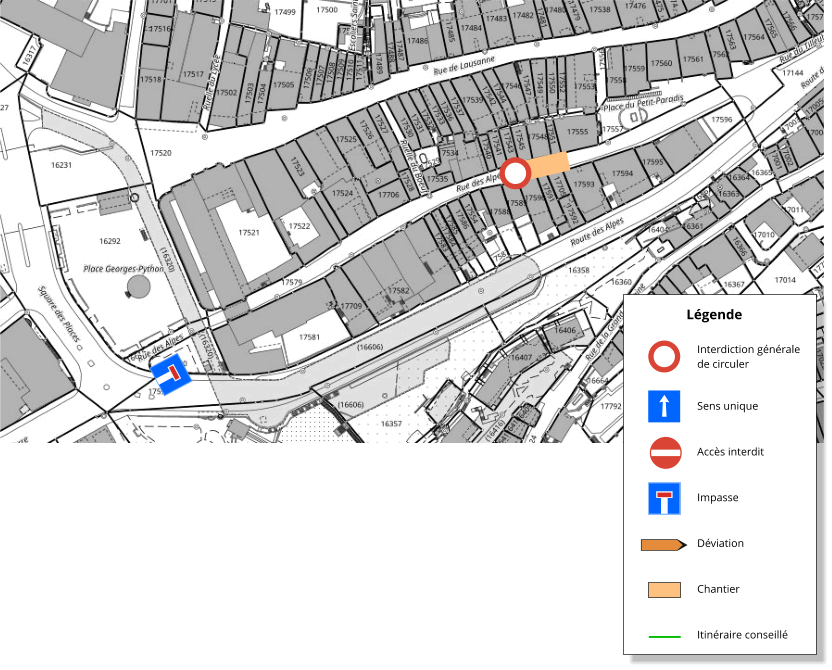Click the Place Georges-Python label

(123, 269)
